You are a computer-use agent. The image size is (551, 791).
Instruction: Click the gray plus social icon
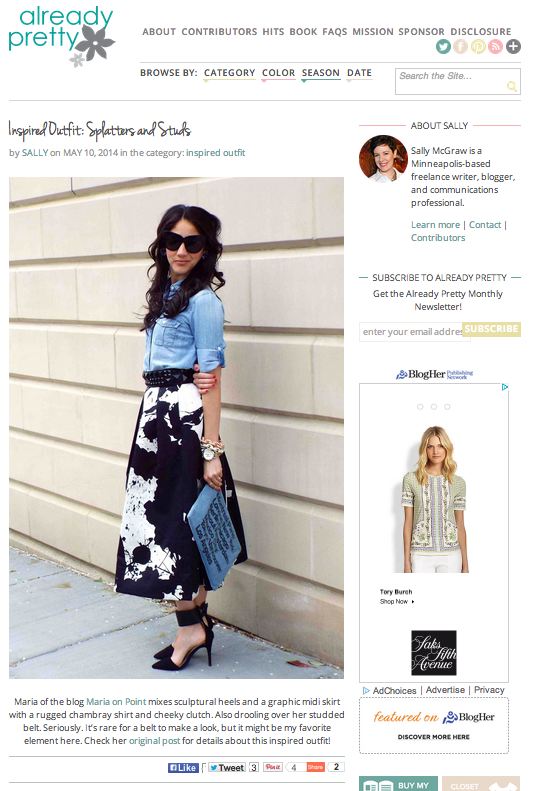[513, 47]
